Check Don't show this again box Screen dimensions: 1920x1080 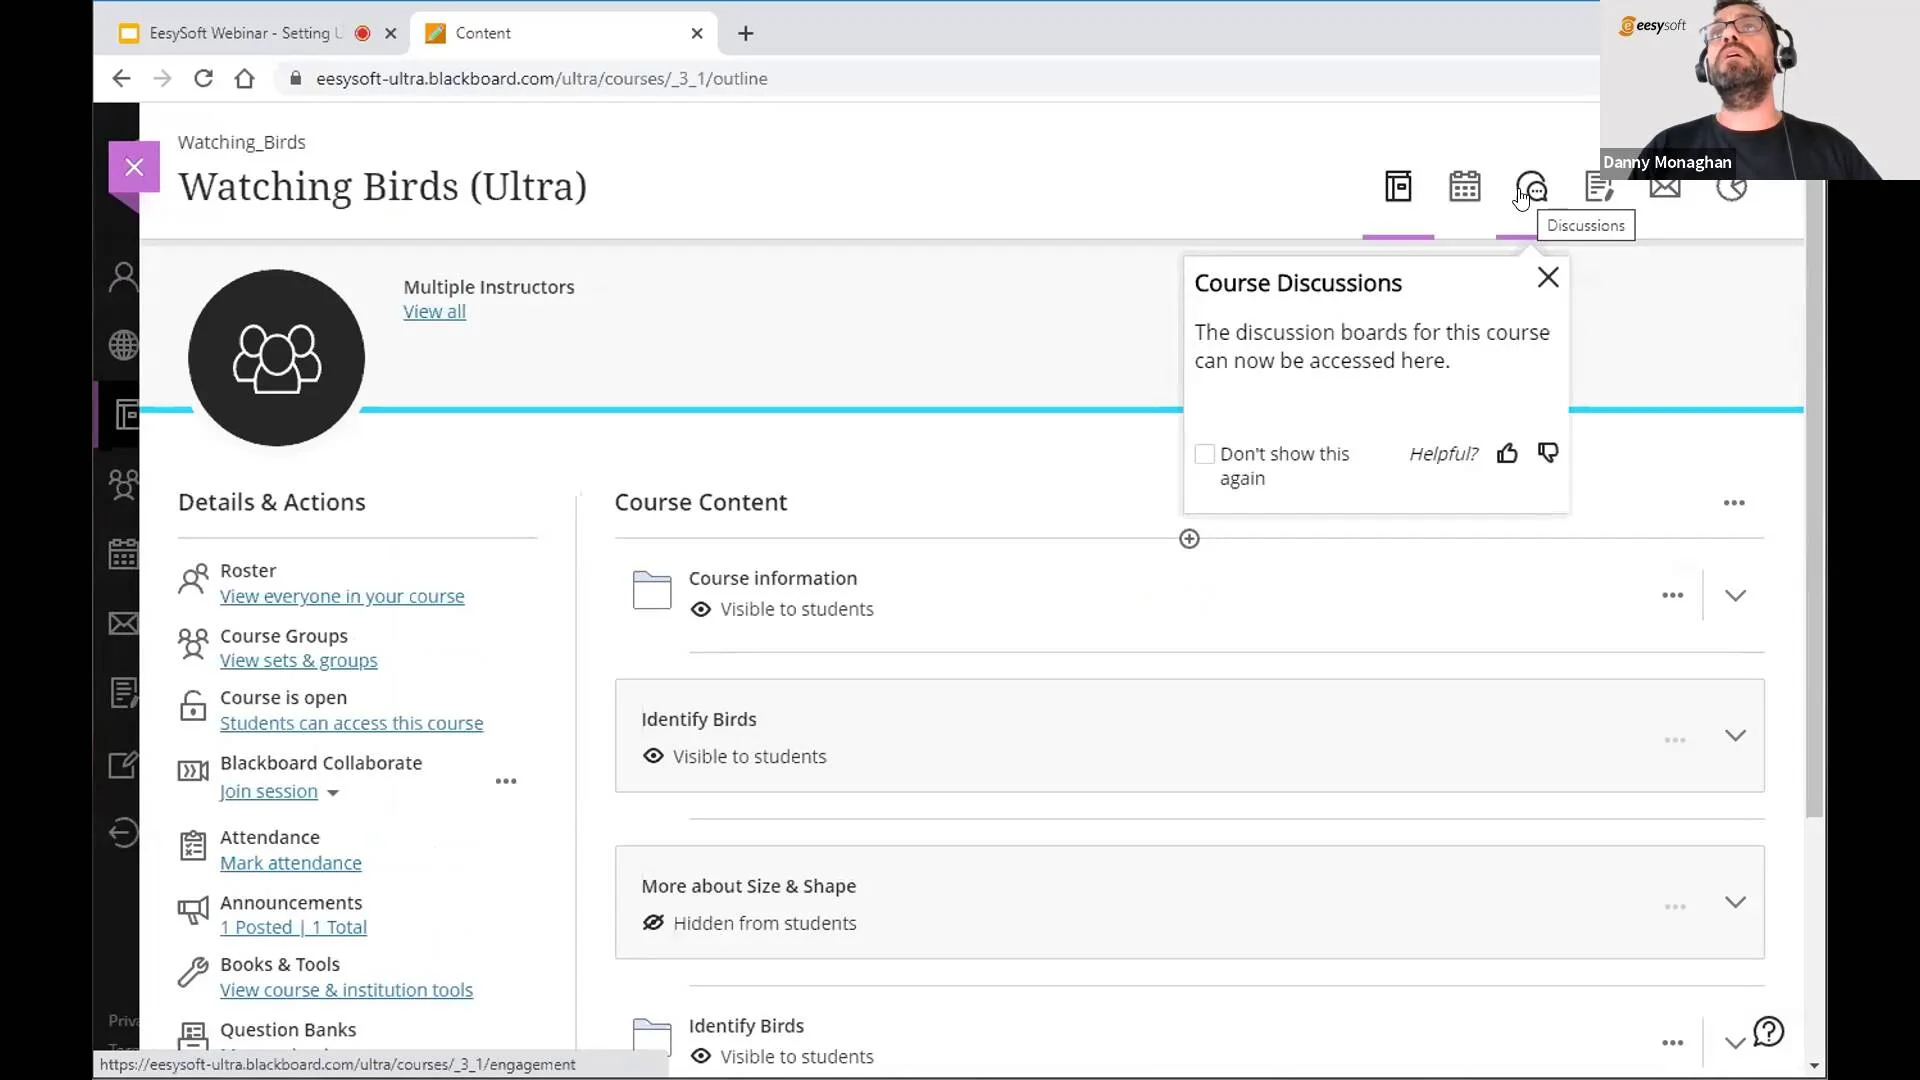[x=1205, y=454]
